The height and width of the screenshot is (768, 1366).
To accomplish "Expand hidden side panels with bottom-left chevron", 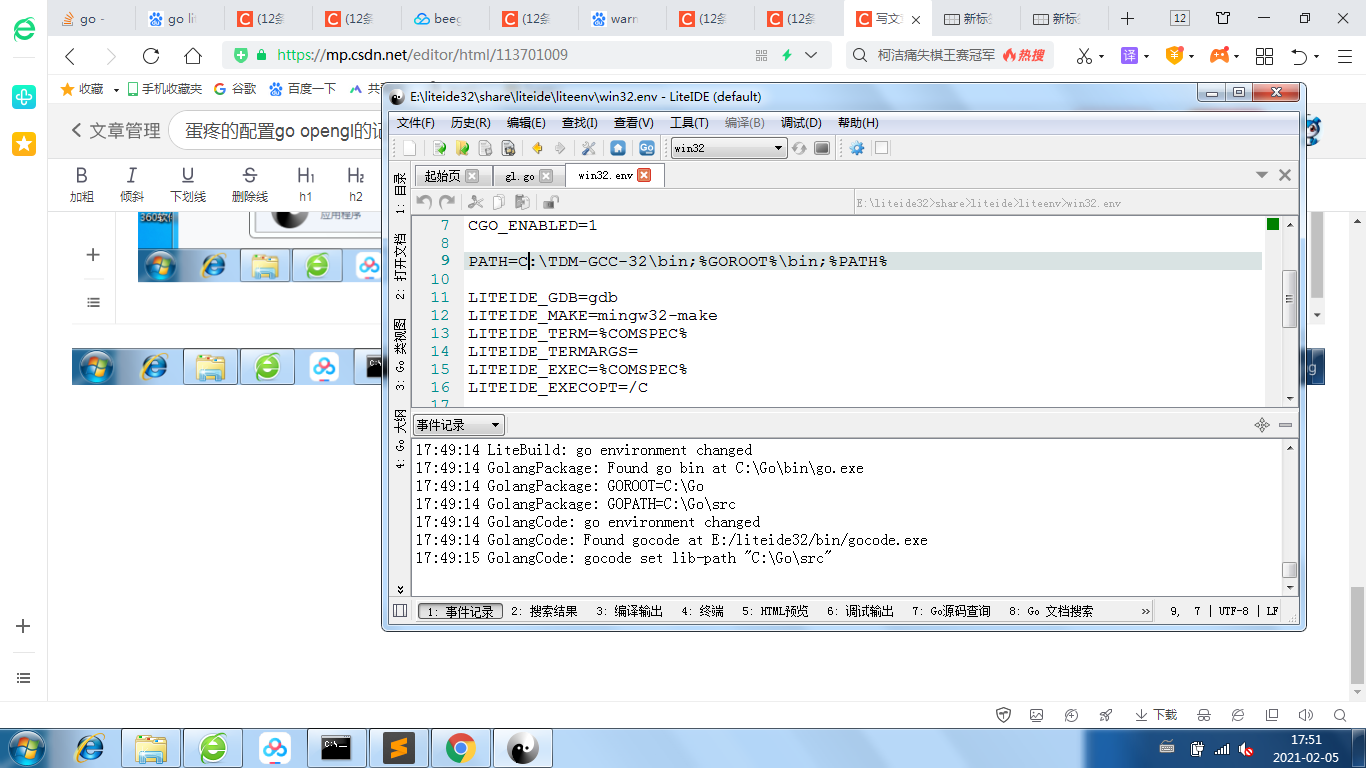I will [400, 590].
